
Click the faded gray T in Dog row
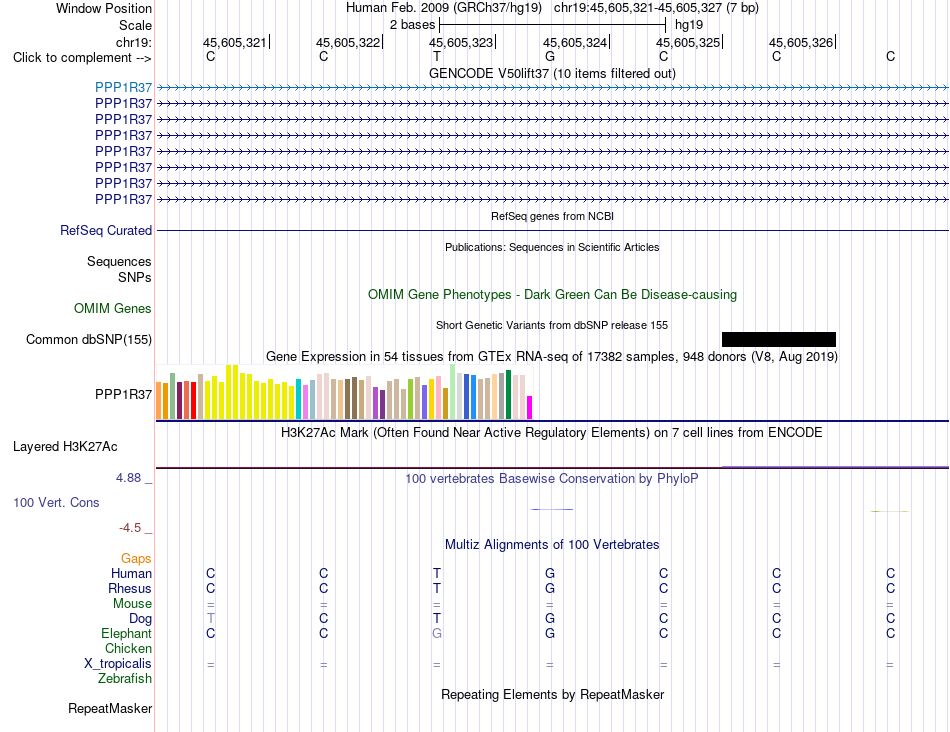click(x=210, y=619)
